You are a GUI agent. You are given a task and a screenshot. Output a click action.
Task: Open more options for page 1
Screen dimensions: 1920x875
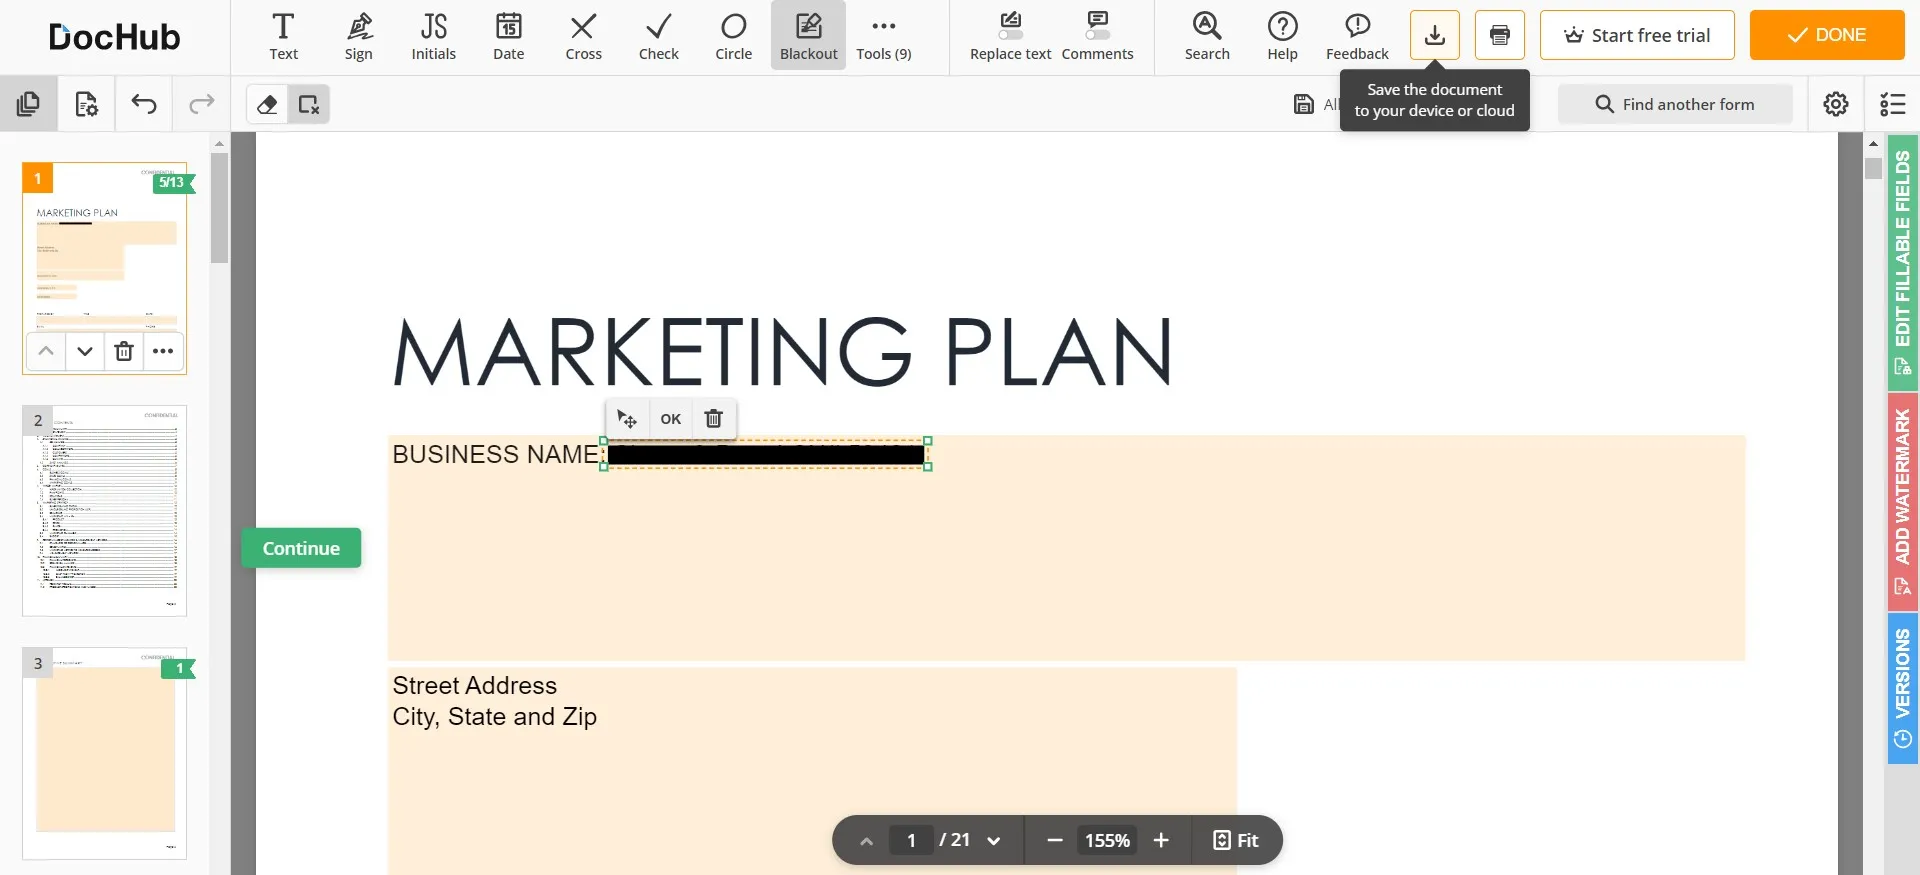pos(163,351)
